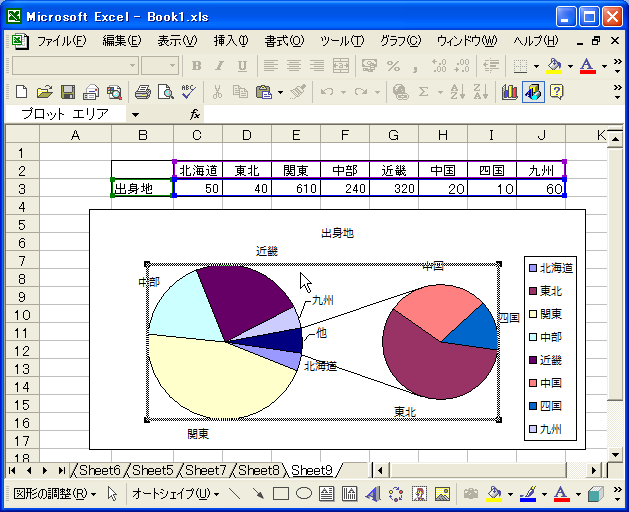Click the Sort Ascending A-Z icon

tap(457, 92)
